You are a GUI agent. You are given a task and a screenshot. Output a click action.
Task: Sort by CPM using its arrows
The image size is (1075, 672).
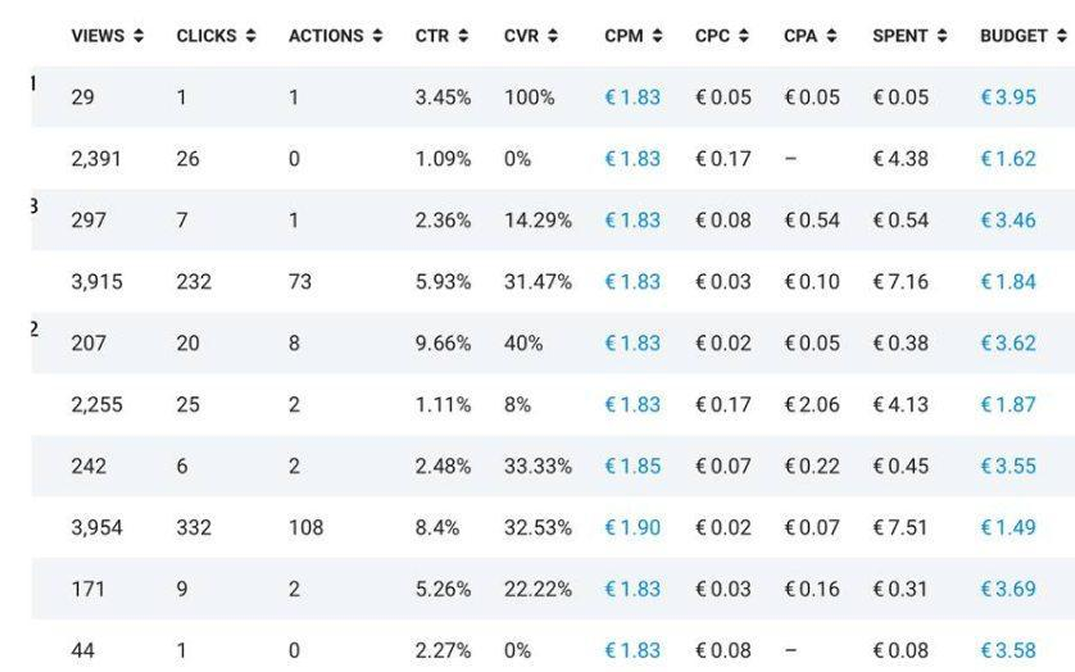(x=657, y=36)
